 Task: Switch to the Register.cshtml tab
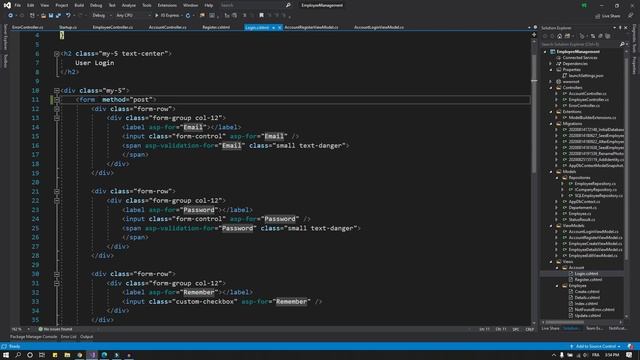click(216, 27)
